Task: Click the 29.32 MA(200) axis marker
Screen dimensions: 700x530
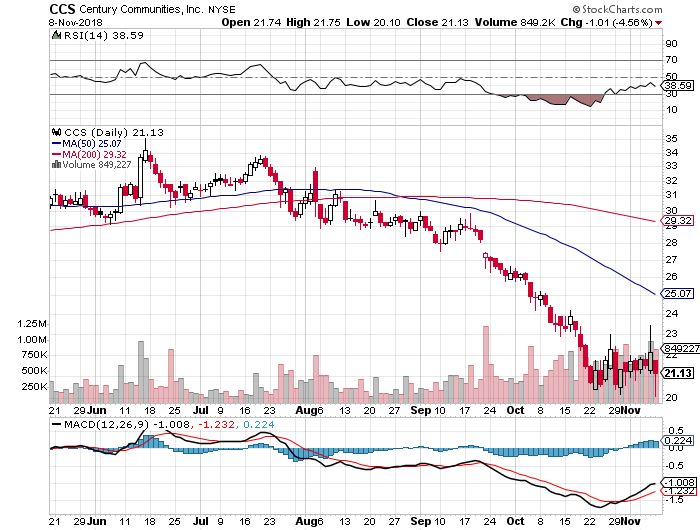Action: [x=677, y=221]
